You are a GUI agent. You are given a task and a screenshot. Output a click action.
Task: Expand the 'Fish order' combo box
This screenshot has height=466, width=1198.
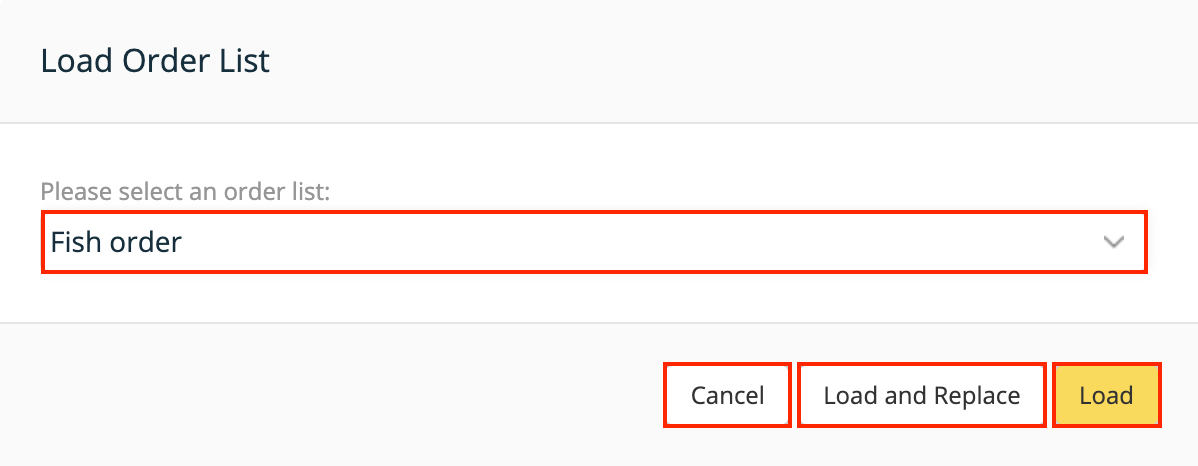coord(593,242)
